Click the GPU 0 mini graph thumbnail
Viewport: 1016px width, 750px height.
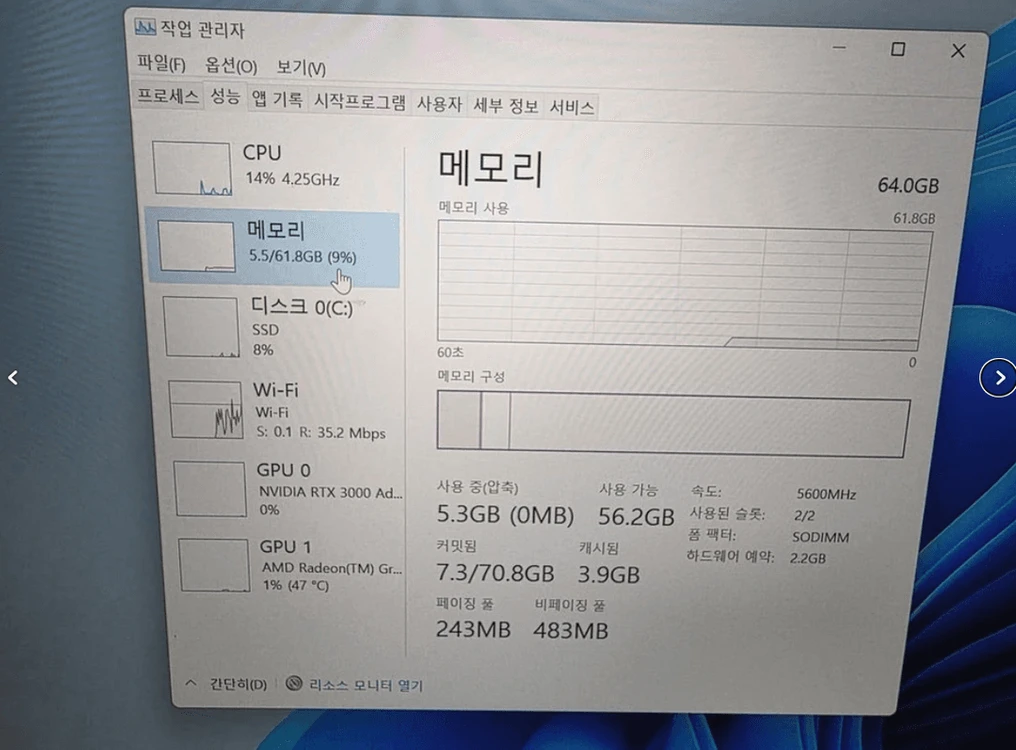211,489
